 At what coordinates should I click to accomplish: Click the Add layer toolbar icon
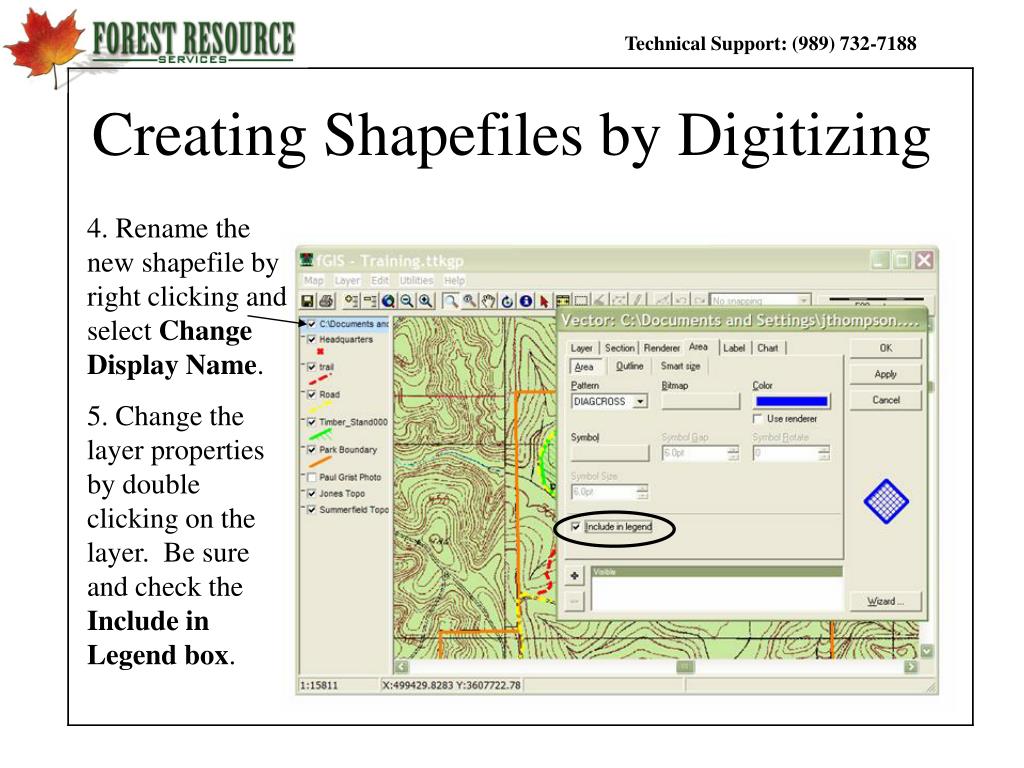tap(351, 301)
